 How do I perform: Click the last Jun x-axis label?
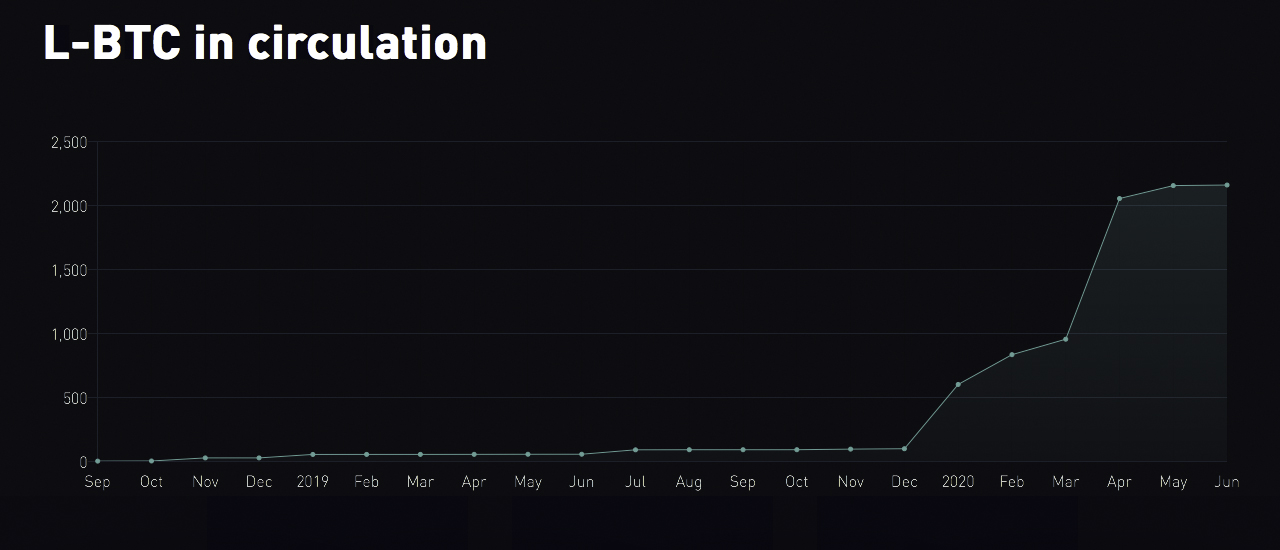(x=1227, y=482)
